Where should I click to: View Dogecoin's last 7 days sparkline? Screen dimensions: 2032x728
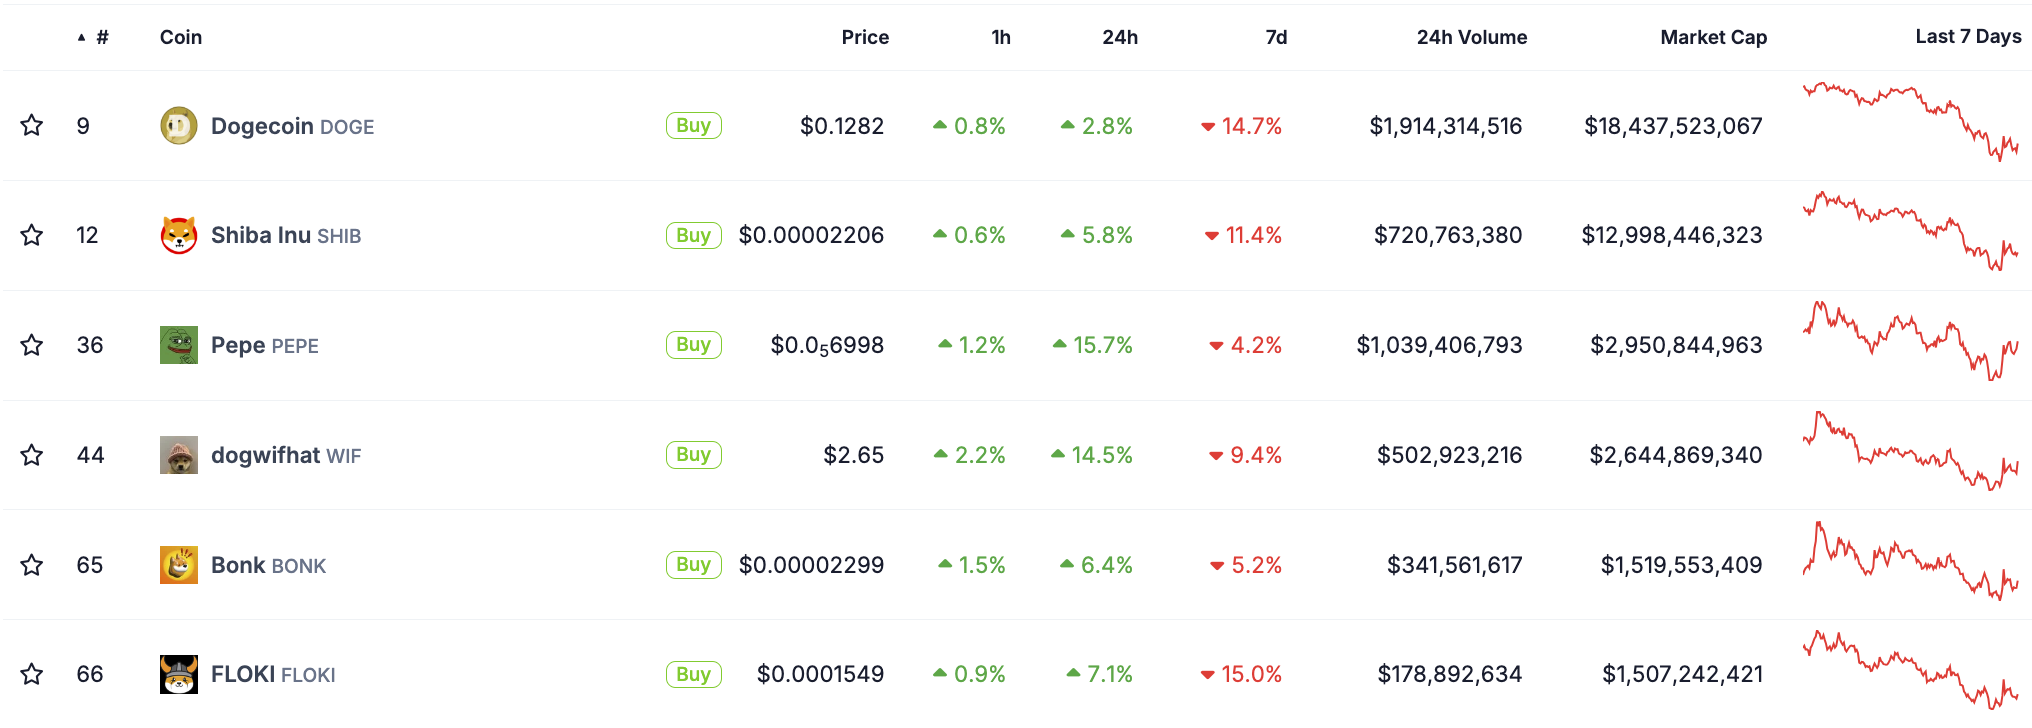[x=1911, y=122]
